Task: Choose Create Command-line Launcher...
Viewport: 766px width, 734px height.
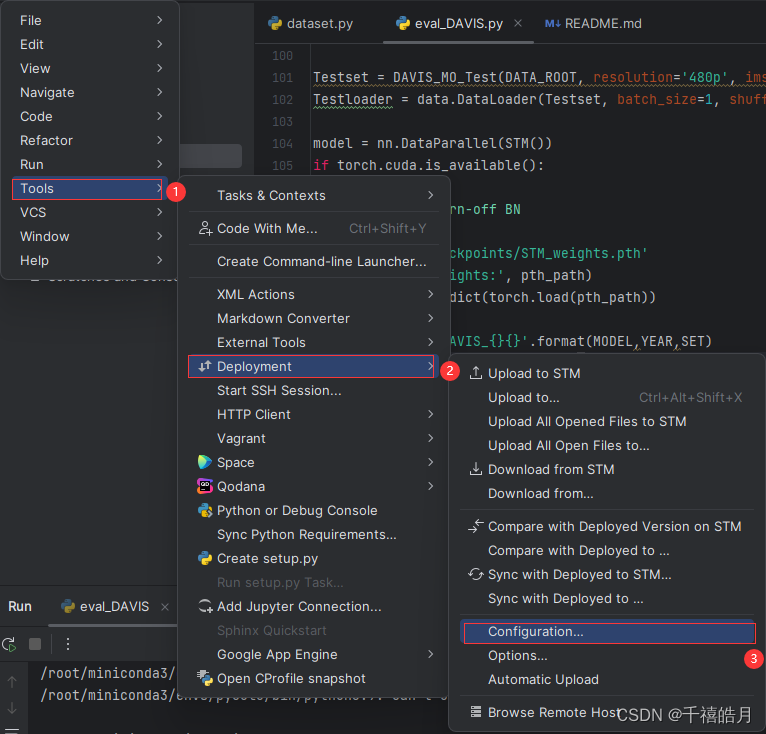Action: click(x=313, y=261)
